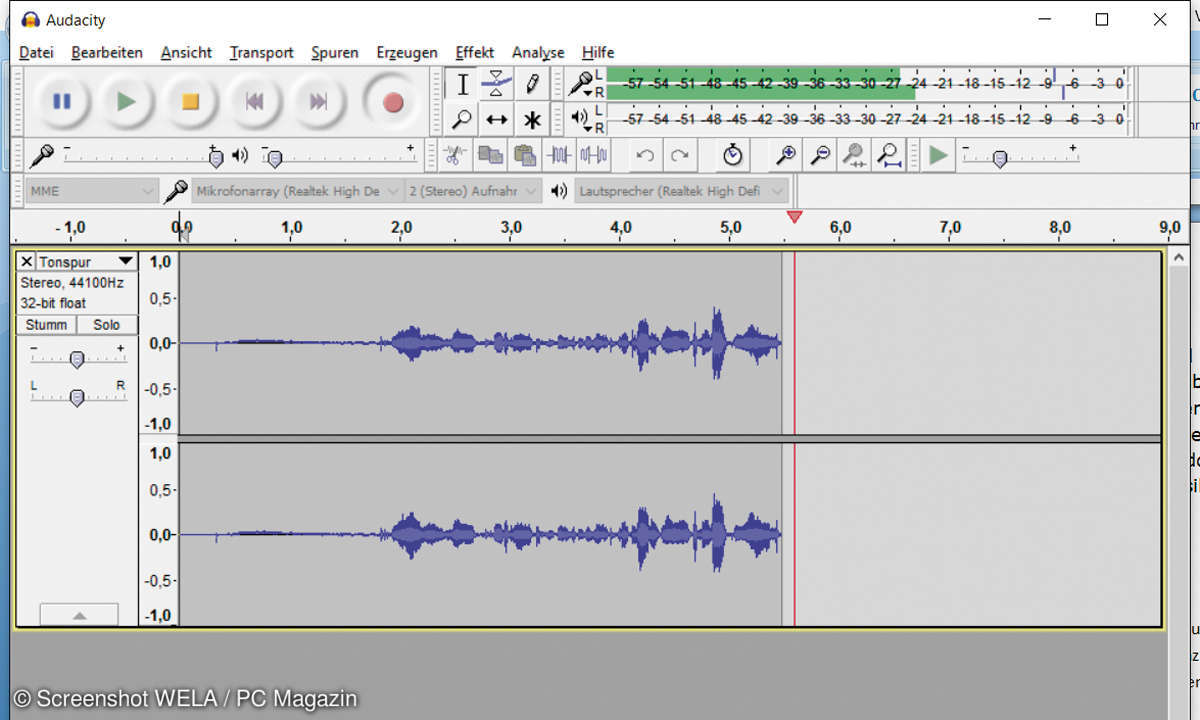Click the recording level meter bar
1200x720 pixels.
(866, 84)
